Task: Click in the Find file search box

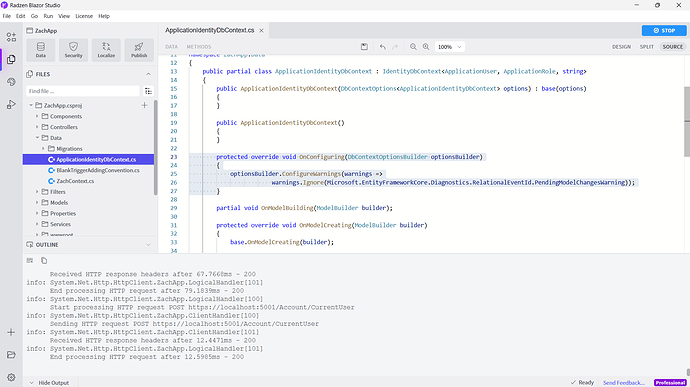Action: click(83, 91)
